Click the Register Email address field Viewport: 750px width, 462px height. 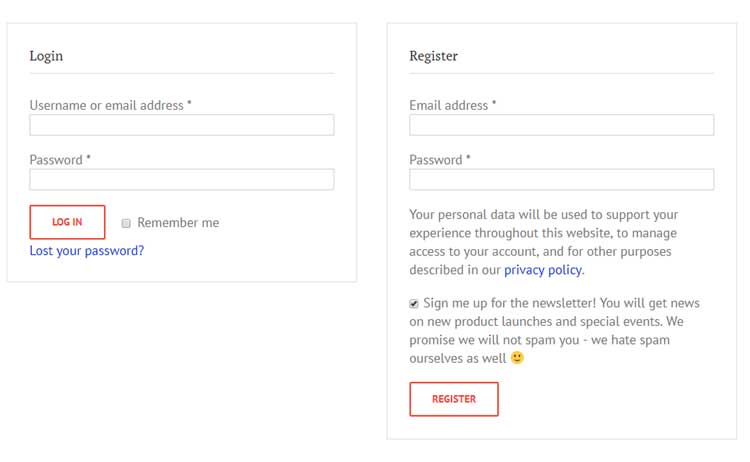[561, 125]
